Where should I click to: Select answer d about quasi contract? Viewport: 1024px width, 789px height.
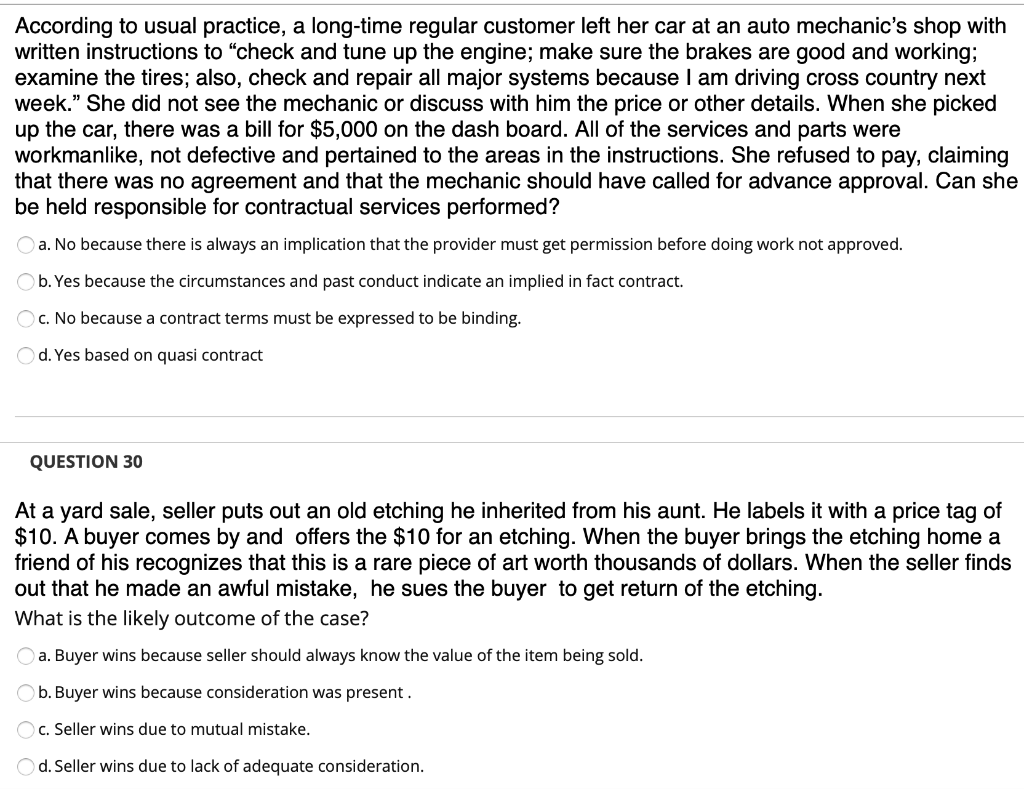coord(24,355)
